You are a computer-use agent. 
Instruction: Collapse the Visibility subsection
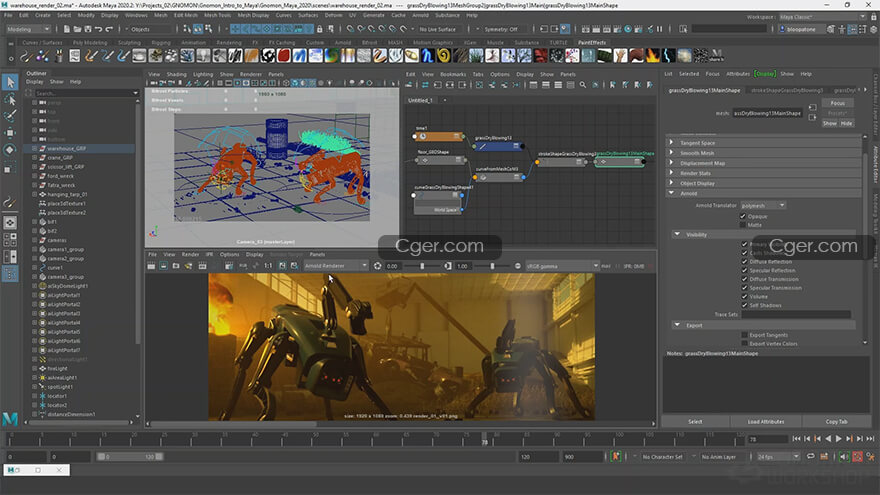click(764, 235)
